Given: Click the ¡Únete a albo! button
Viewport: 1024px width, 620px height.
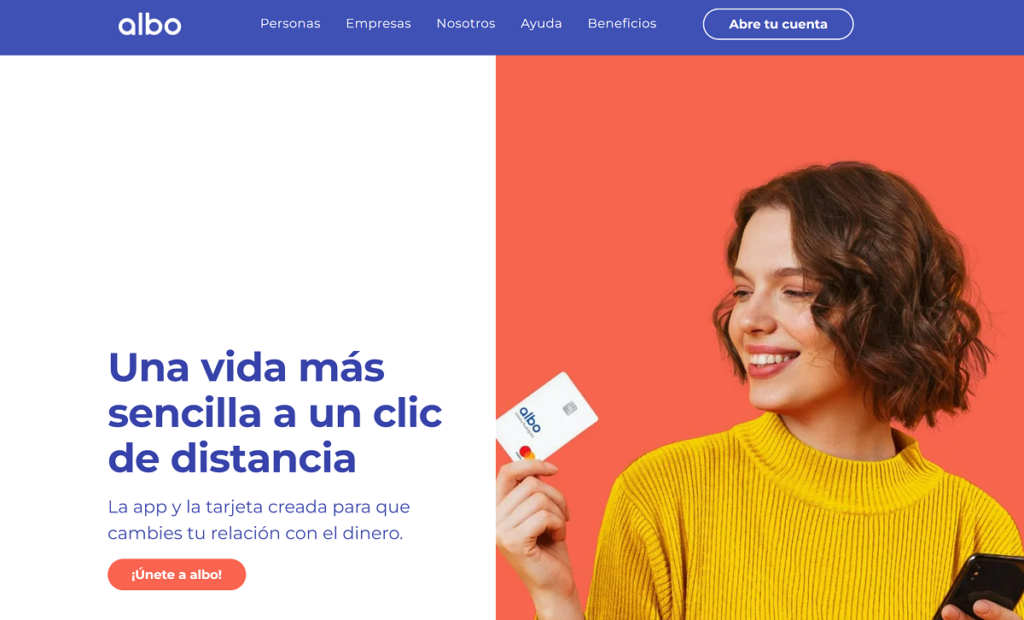Looking at the screenshot, I should [x=176, y=574].
